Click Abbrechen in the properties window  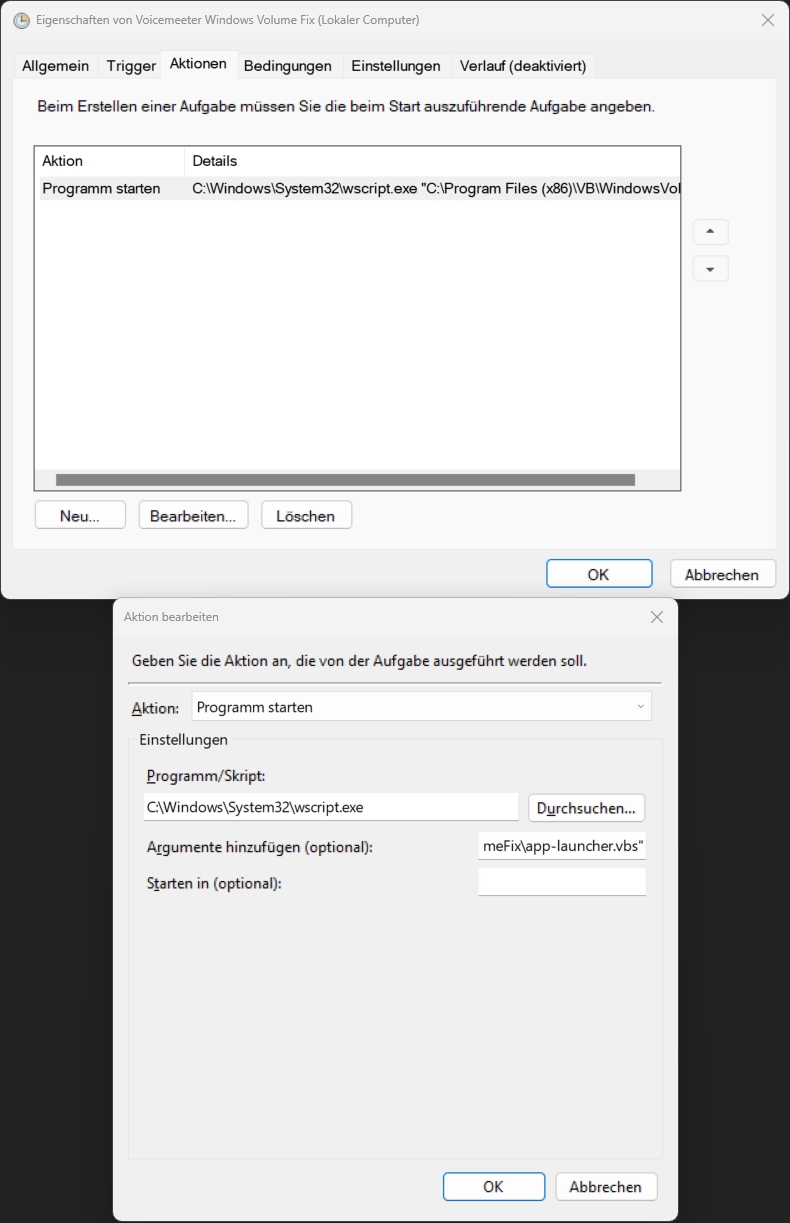pos(722,574)
